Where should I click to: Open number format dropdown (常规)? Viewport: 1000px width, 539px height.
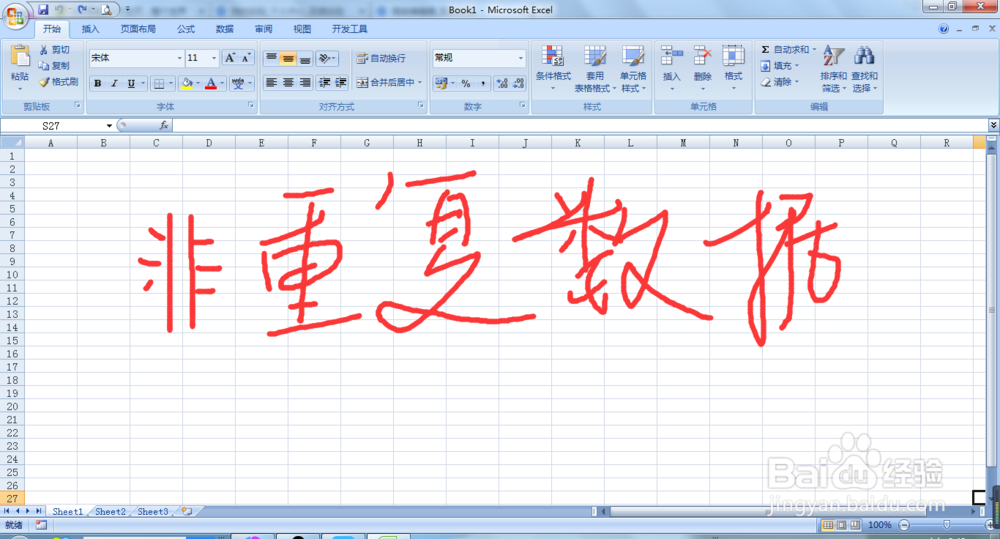[x=520, y=58]
